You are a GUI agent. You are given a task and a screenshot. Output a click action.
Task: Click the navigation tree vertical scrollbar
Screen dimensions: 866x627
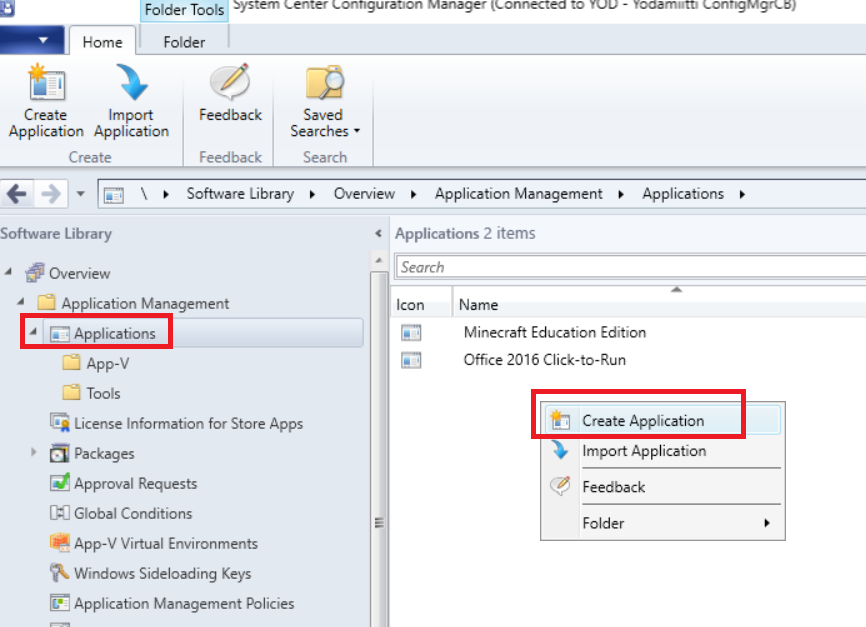[x=378, y=449]
